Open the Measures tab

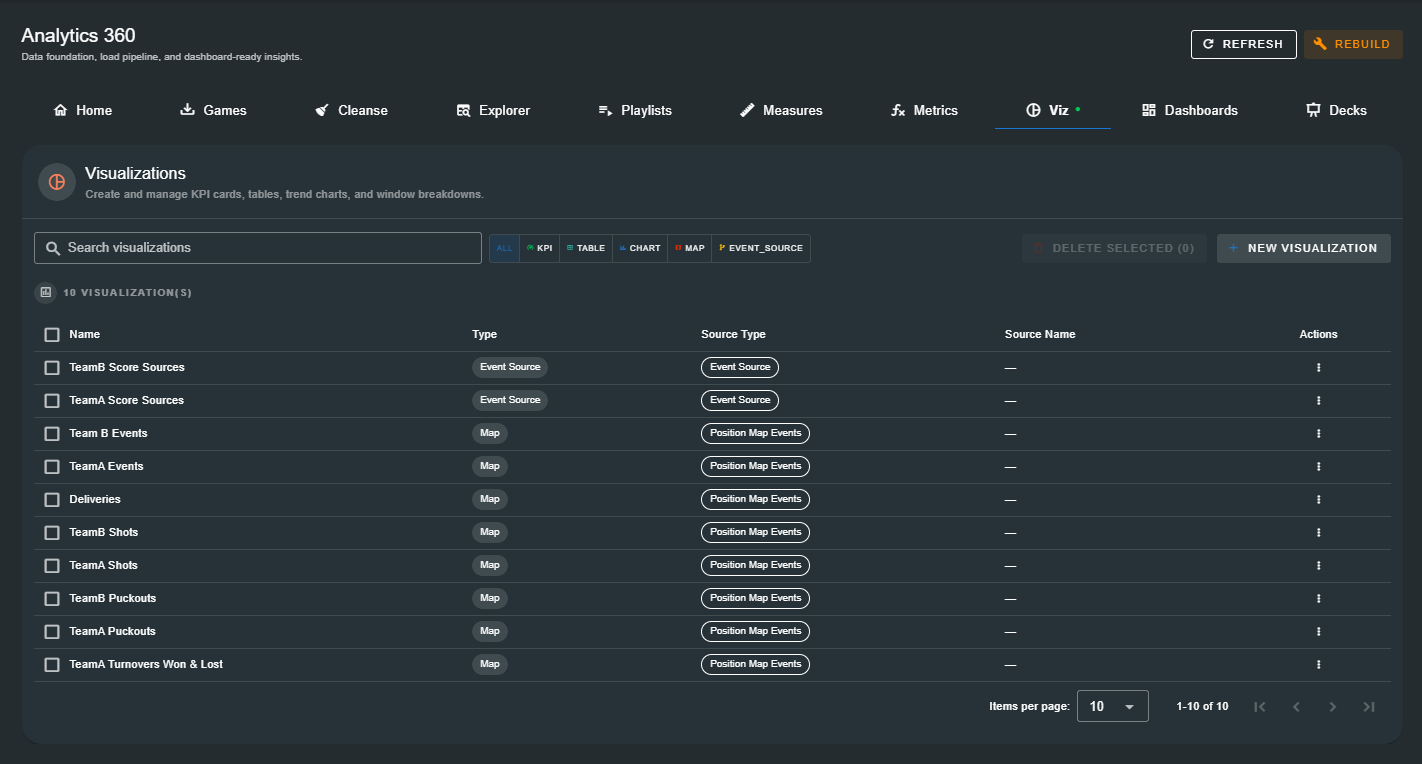(781, 110)
